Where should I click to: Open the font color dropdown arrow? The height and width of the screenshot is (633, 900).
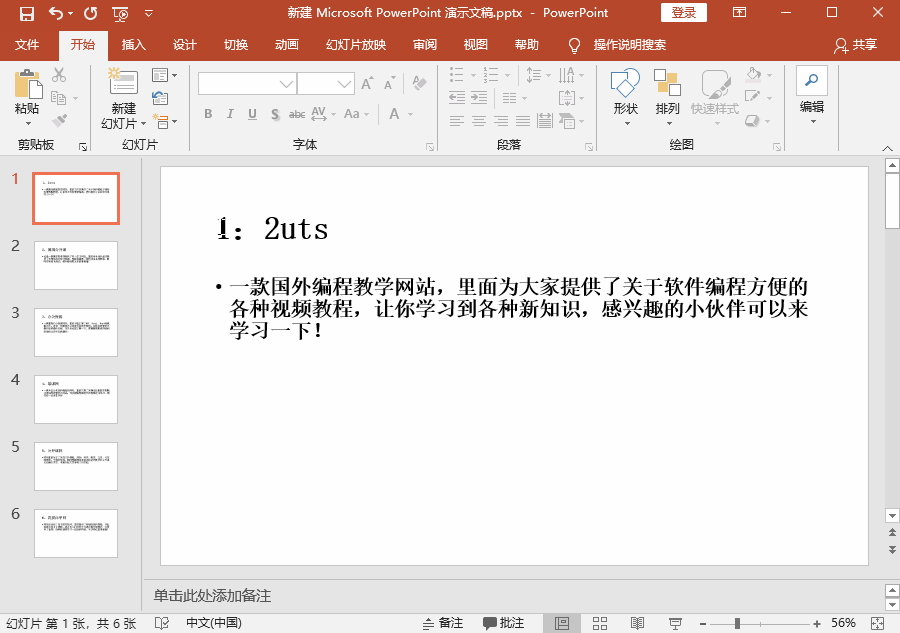pyautogui.click(x=411, y=114)
